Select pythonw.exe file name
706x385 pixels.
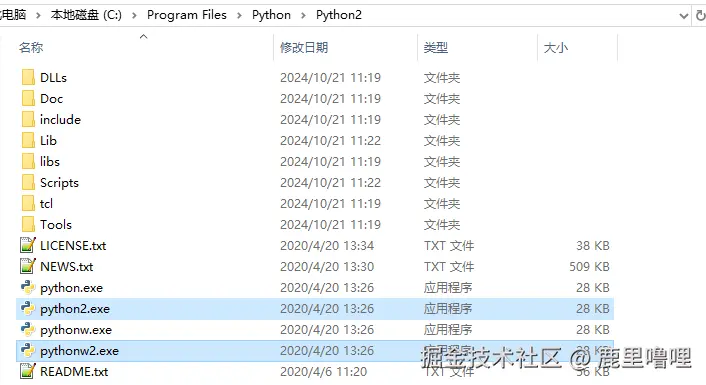coord(76,330)
